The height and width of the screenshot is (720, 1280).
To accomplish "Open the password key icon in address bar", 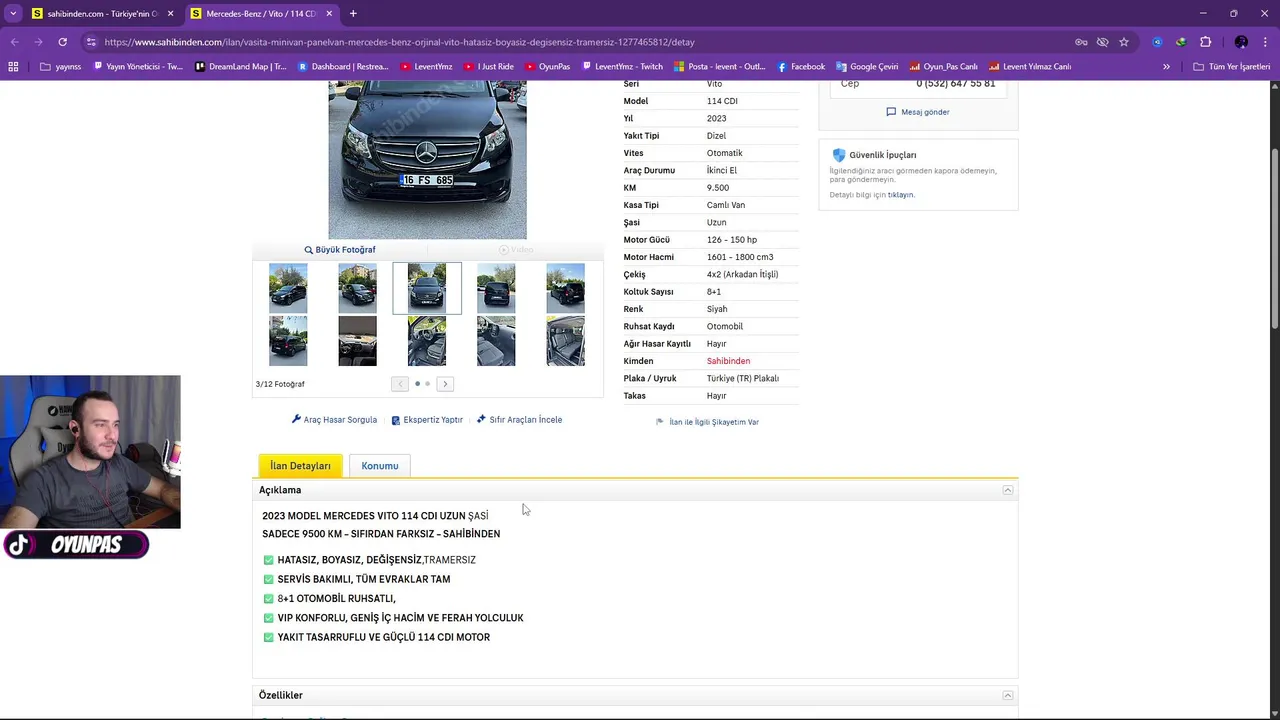I will (1081, 42).
